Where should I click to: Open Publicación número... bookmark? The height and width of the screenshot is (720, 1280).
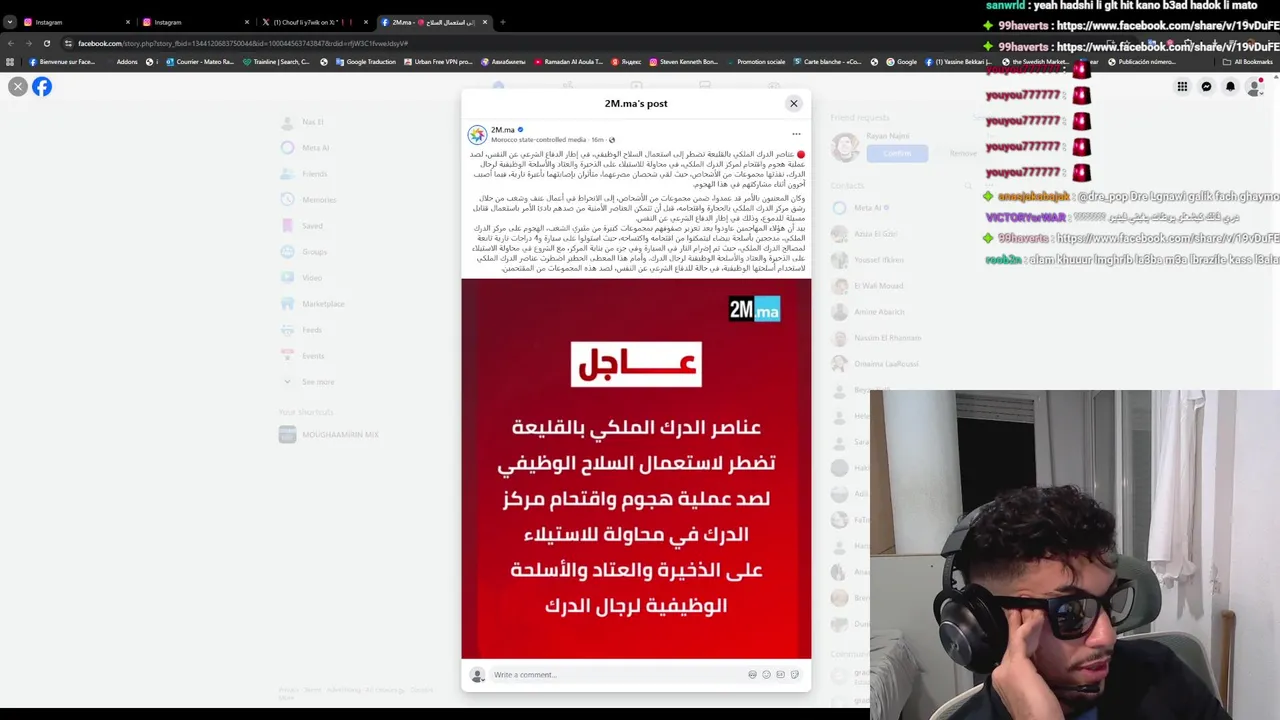(x=1140, y=62)
